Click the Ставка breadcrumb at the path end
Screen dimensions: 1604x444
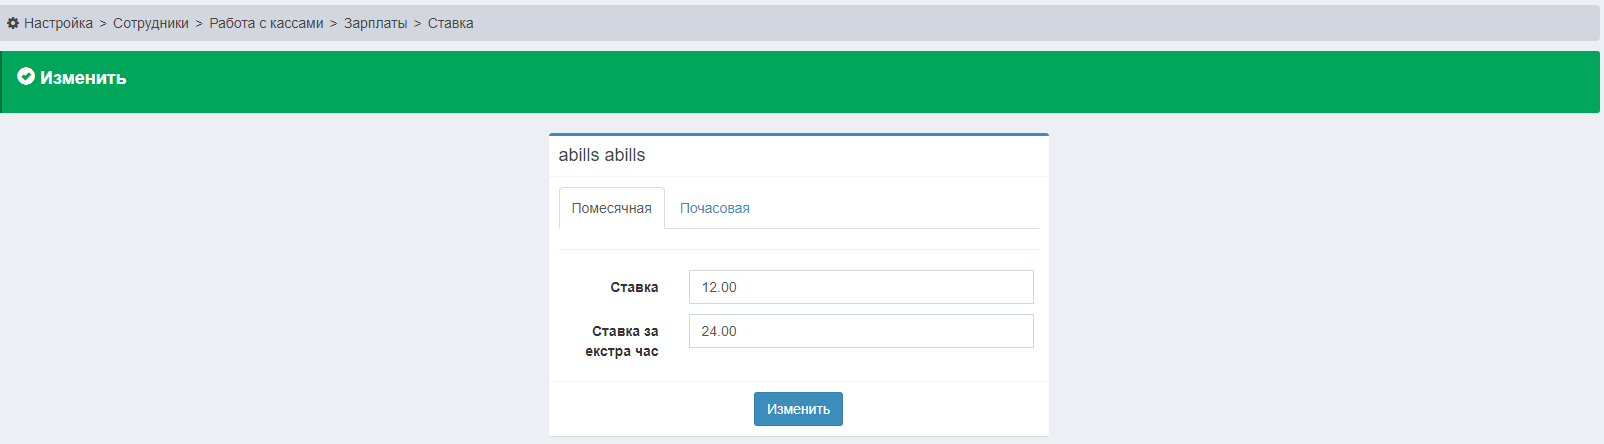450,23
